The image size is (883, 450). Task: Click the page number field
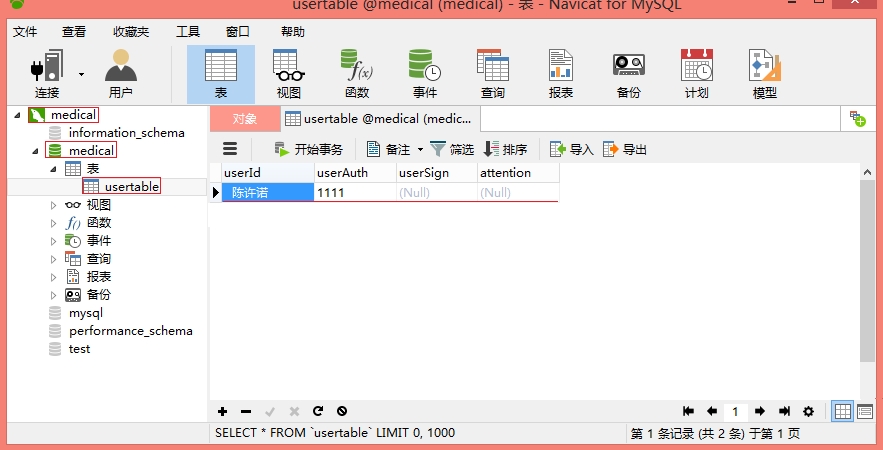tap(735, 412)
